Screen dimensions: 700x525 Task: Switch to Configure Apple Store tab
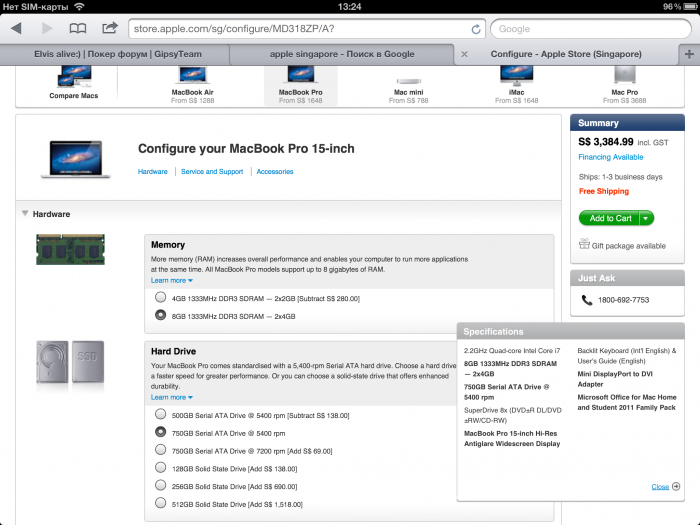(x=566, y=54)
